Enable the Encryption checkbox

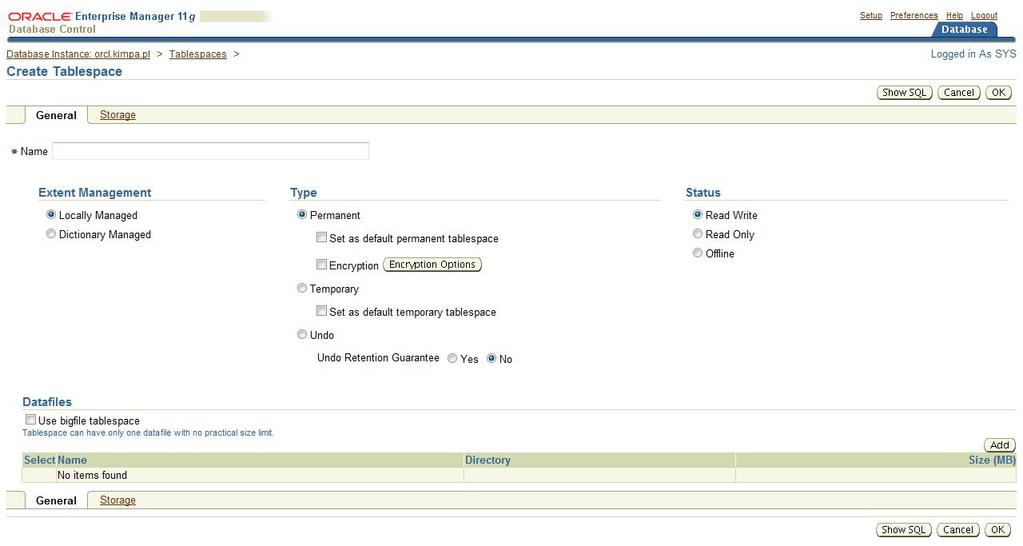tap(321, 264)
